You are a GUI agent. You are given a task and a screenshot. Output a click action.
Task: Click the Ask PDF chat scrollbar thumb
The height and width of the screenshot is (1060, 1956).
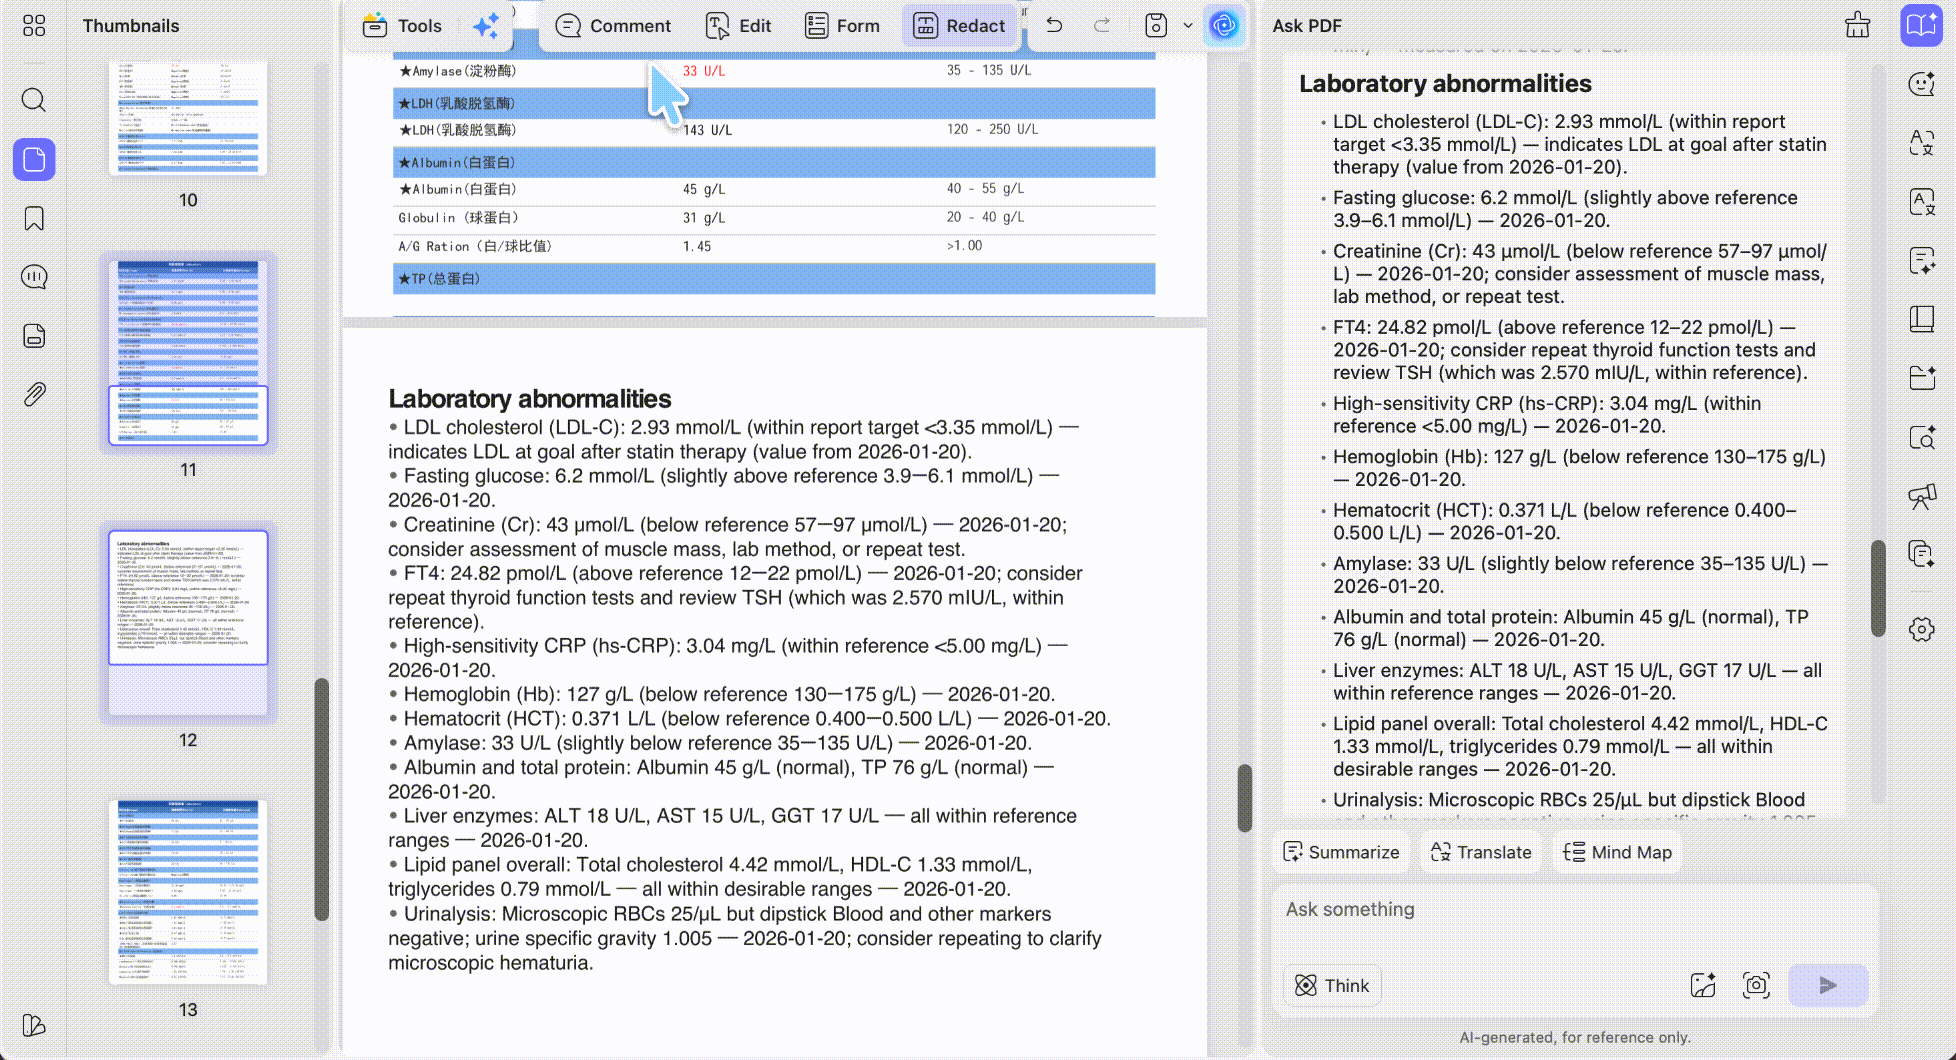[x=1878, y=588]
